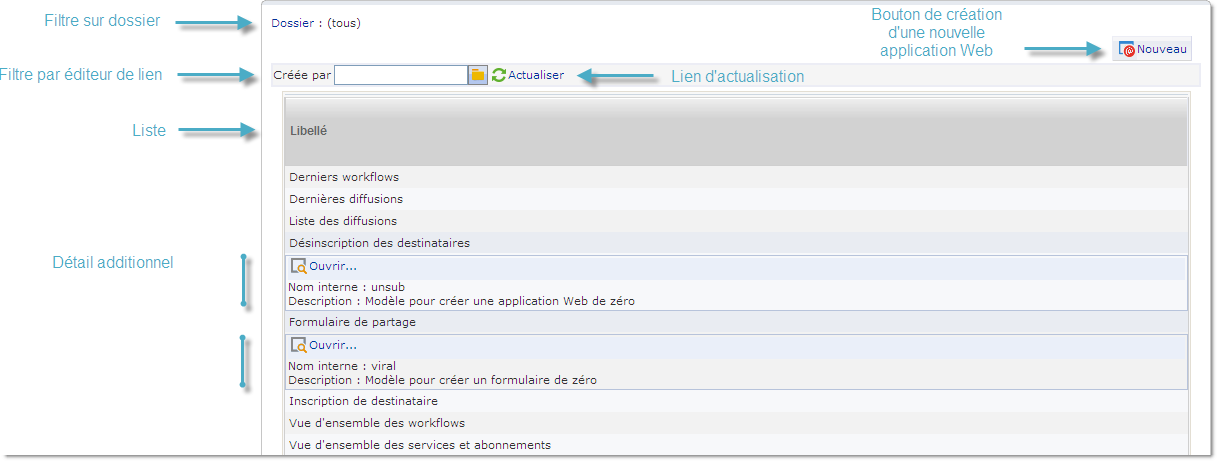Select the Derniers workflows row

pyautogui.click(x=736, y=177)
